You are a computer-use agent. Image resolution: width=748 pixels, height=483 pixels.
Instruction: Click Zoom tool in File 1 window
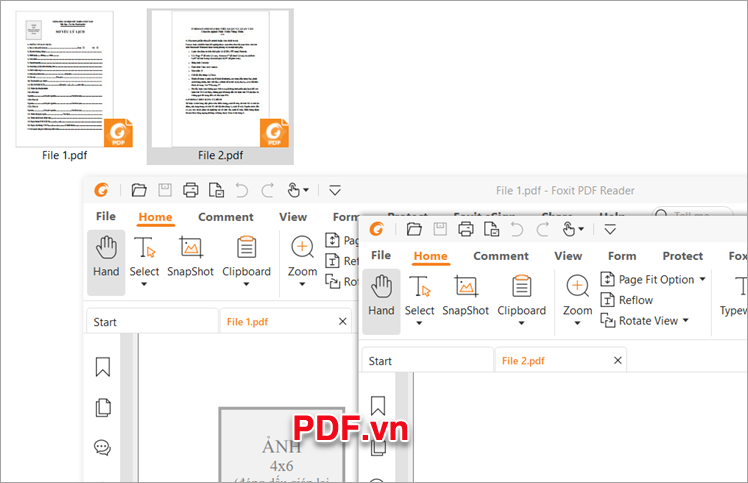[x=302, y=257]
